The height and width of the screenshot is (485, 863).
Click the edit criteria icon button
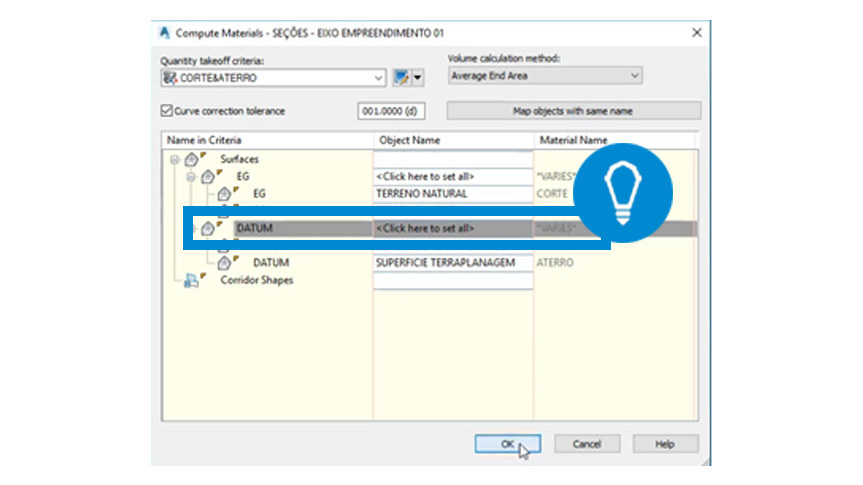pos(401,78)
